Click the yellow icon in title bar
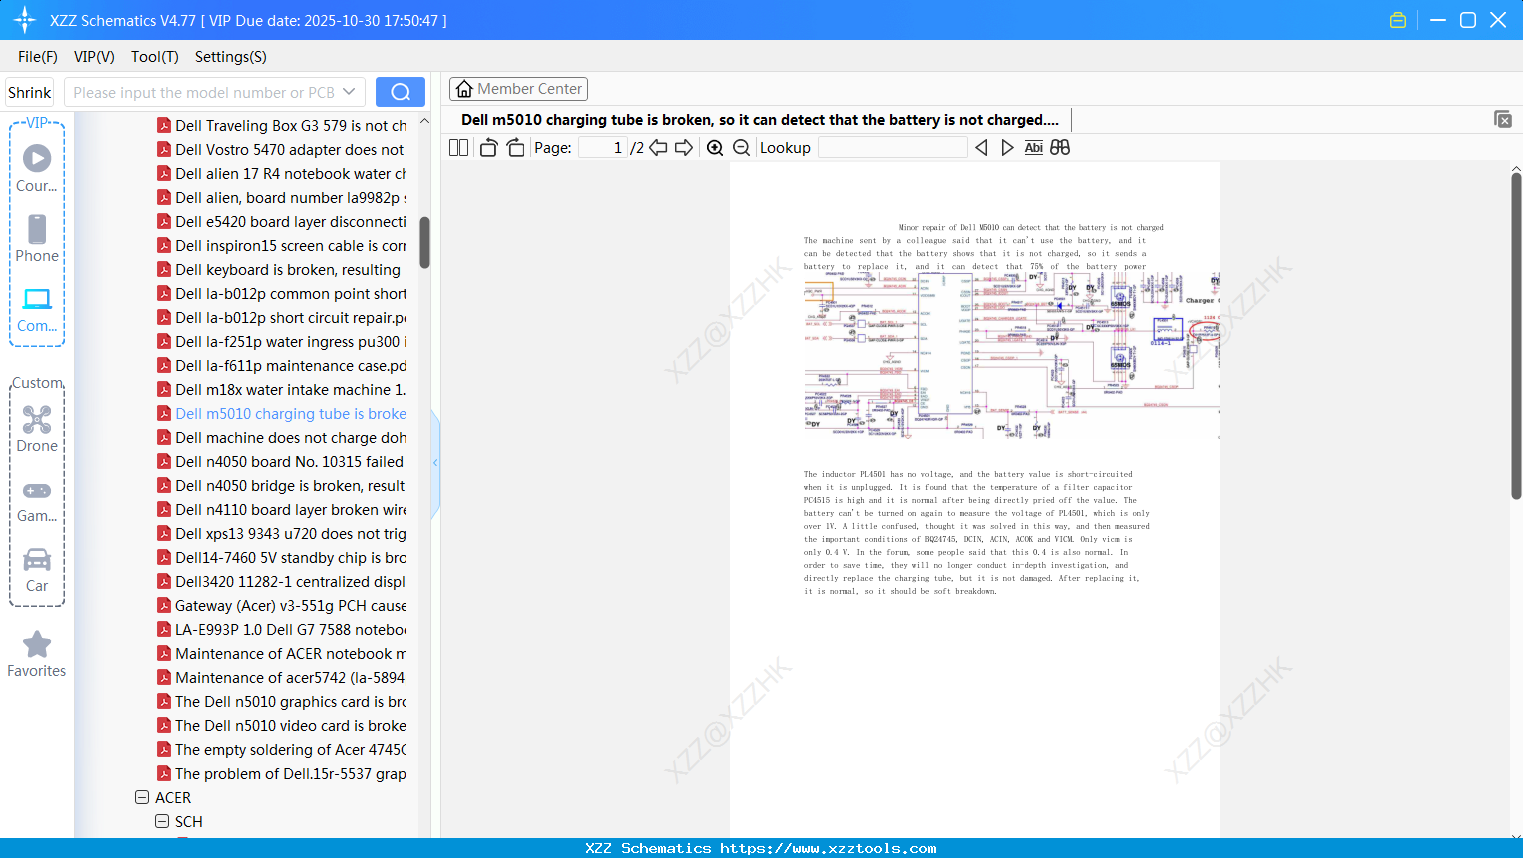This screenshot has width=1523, height=858. (x=1398, y=20)
